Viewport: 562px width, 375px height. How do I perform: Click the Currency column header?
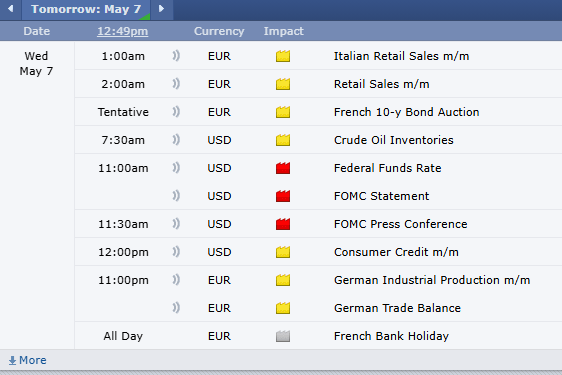(x=219, y=31)
